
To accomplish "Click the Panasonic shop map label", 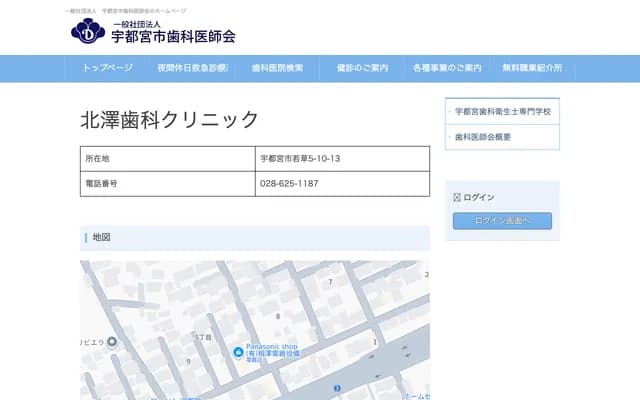I will [273, 352].
